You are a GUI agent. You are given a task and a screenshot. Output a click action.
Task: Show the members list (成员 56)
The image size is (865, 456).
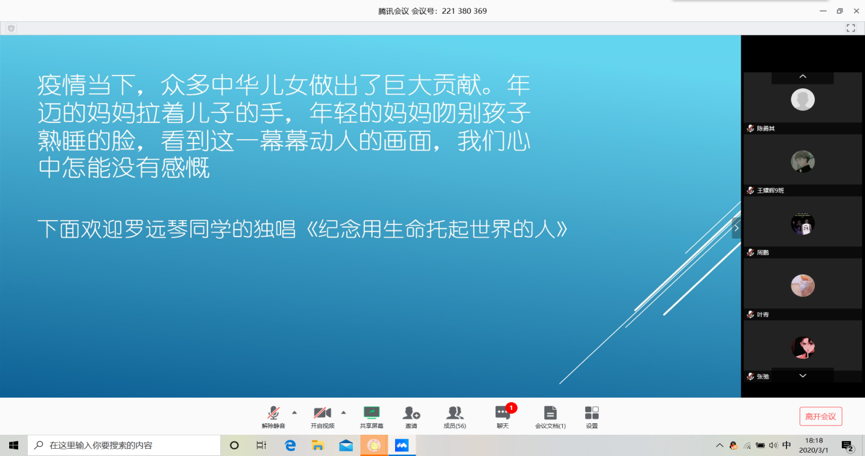(x=455, y=417)
